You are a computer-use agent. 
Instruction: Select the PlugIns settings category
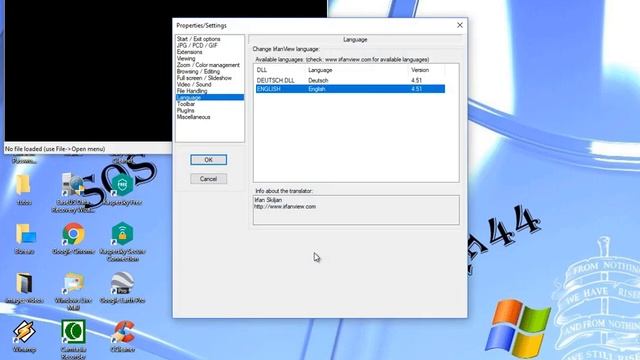click(x=185, y=111)
